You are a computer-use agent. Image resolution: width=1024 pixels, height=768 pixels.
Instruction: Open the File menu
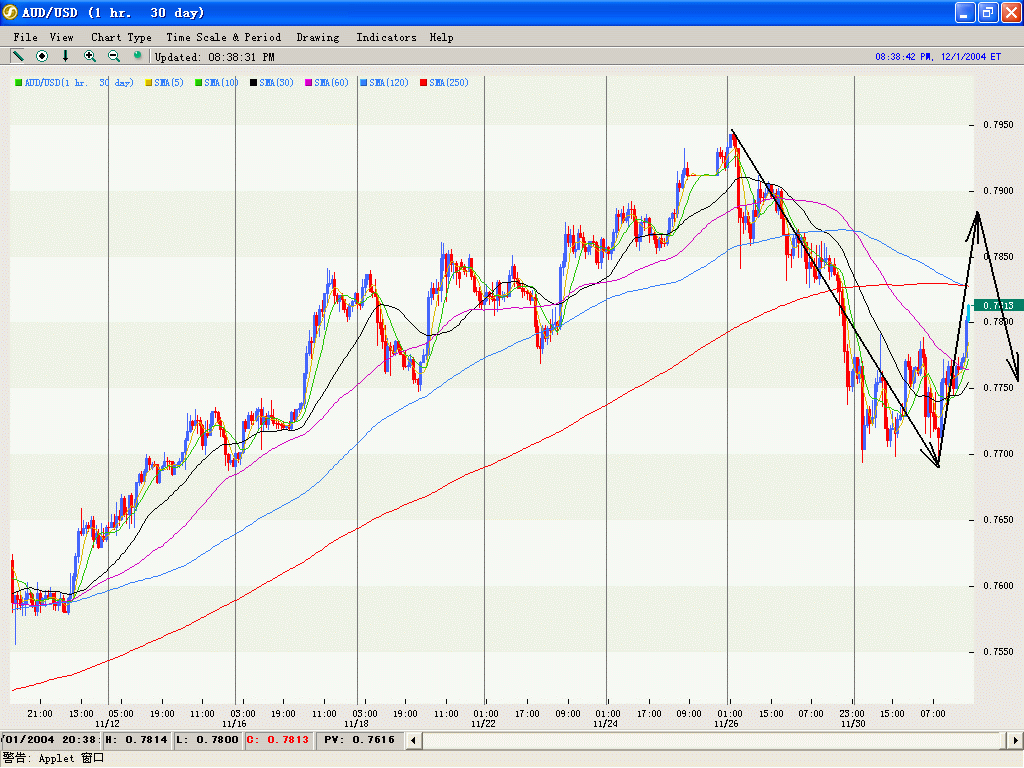pos(25,37)
